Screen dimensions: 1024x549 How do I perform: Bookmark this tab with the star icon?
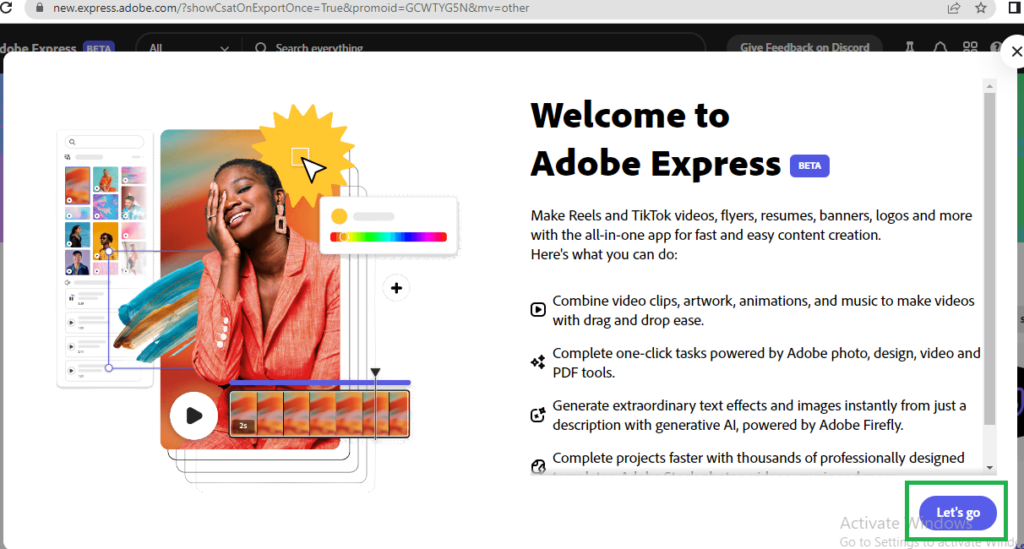(981, 8)
